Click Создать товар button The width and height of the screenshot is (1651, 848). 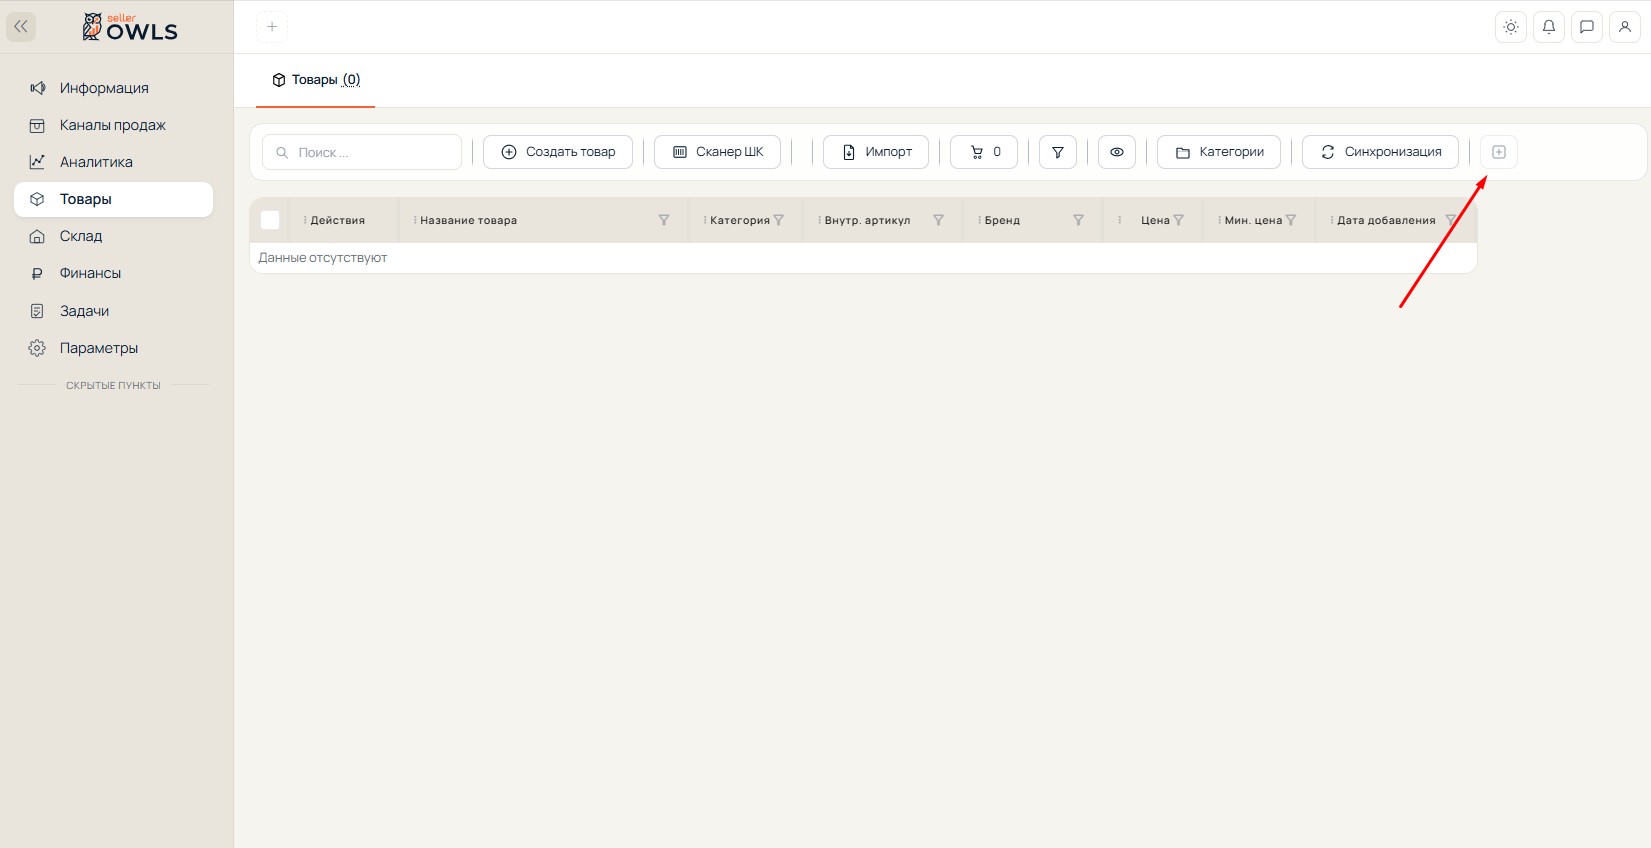pyautogui.click(x=558, y=152)
